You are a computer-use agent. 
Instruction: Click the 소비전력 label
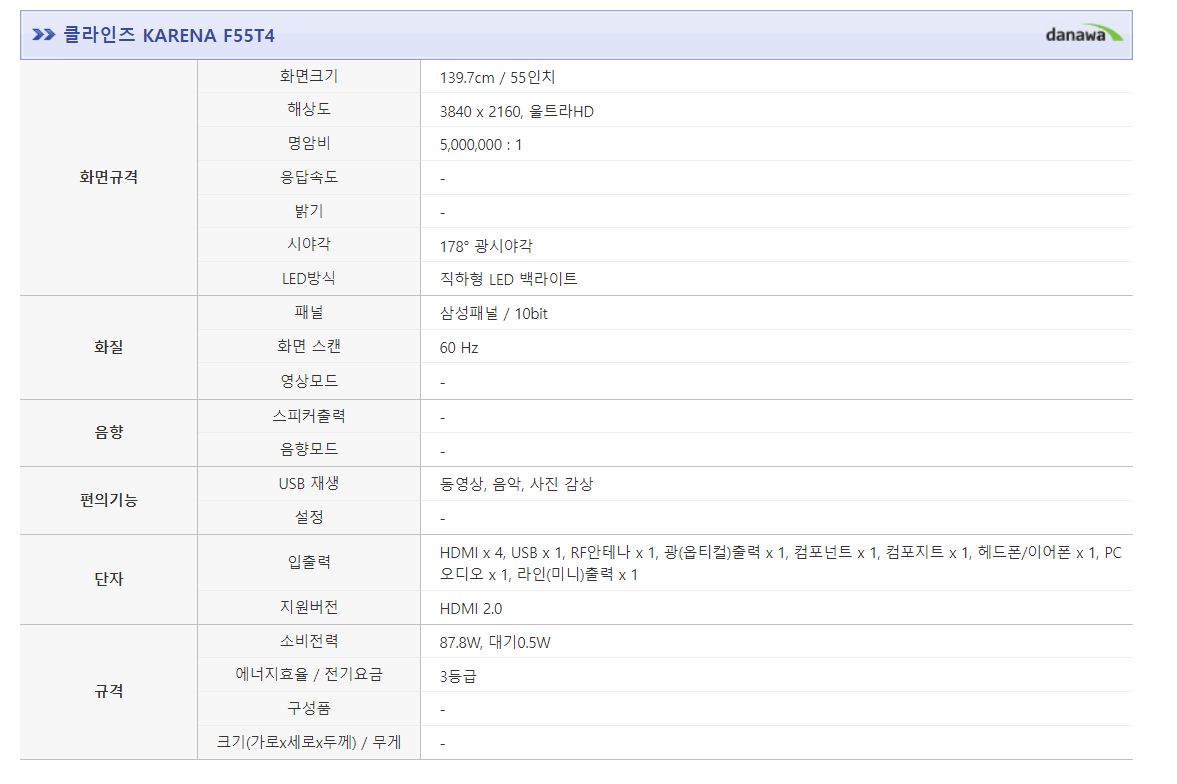[309, 641]
